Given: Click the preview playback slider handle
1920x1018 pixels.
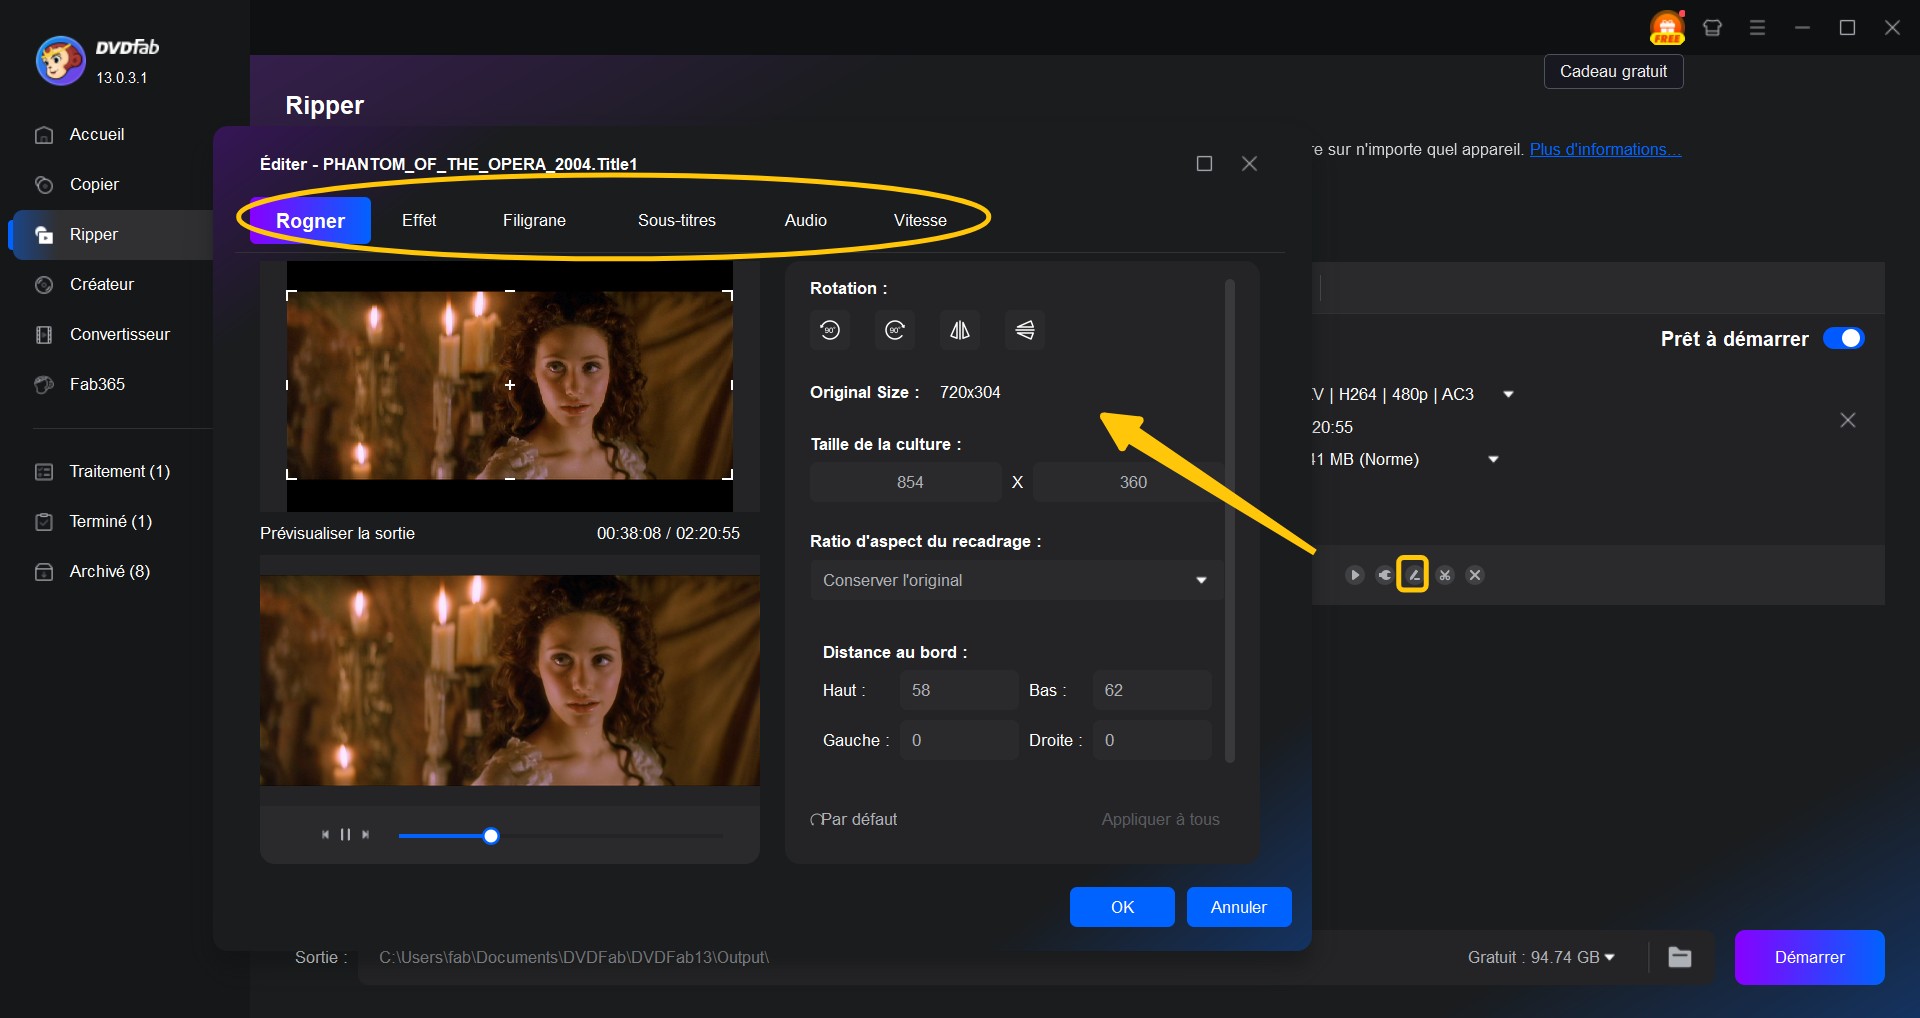Looking at the screenshot, I should coord(491,836).
